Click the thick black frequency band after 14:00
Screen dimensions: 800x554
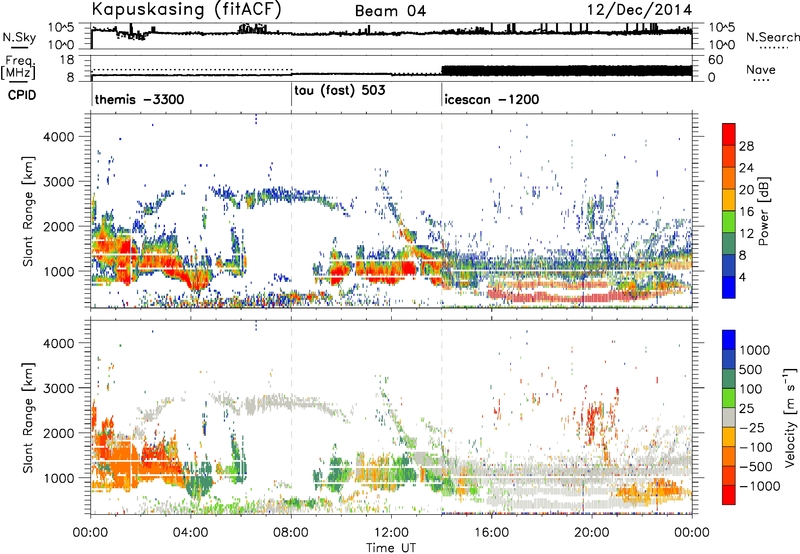(x=566, y=71)
